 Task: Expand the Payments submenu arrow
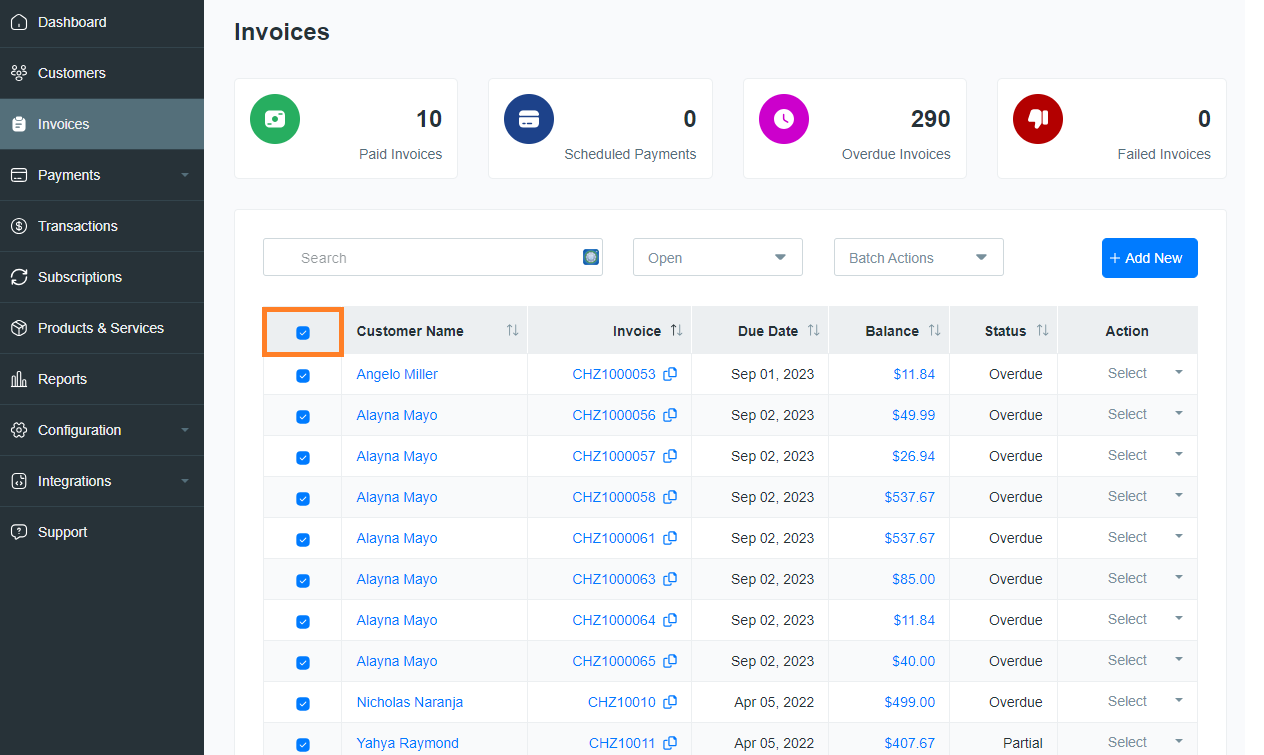(x=184, y=175)
